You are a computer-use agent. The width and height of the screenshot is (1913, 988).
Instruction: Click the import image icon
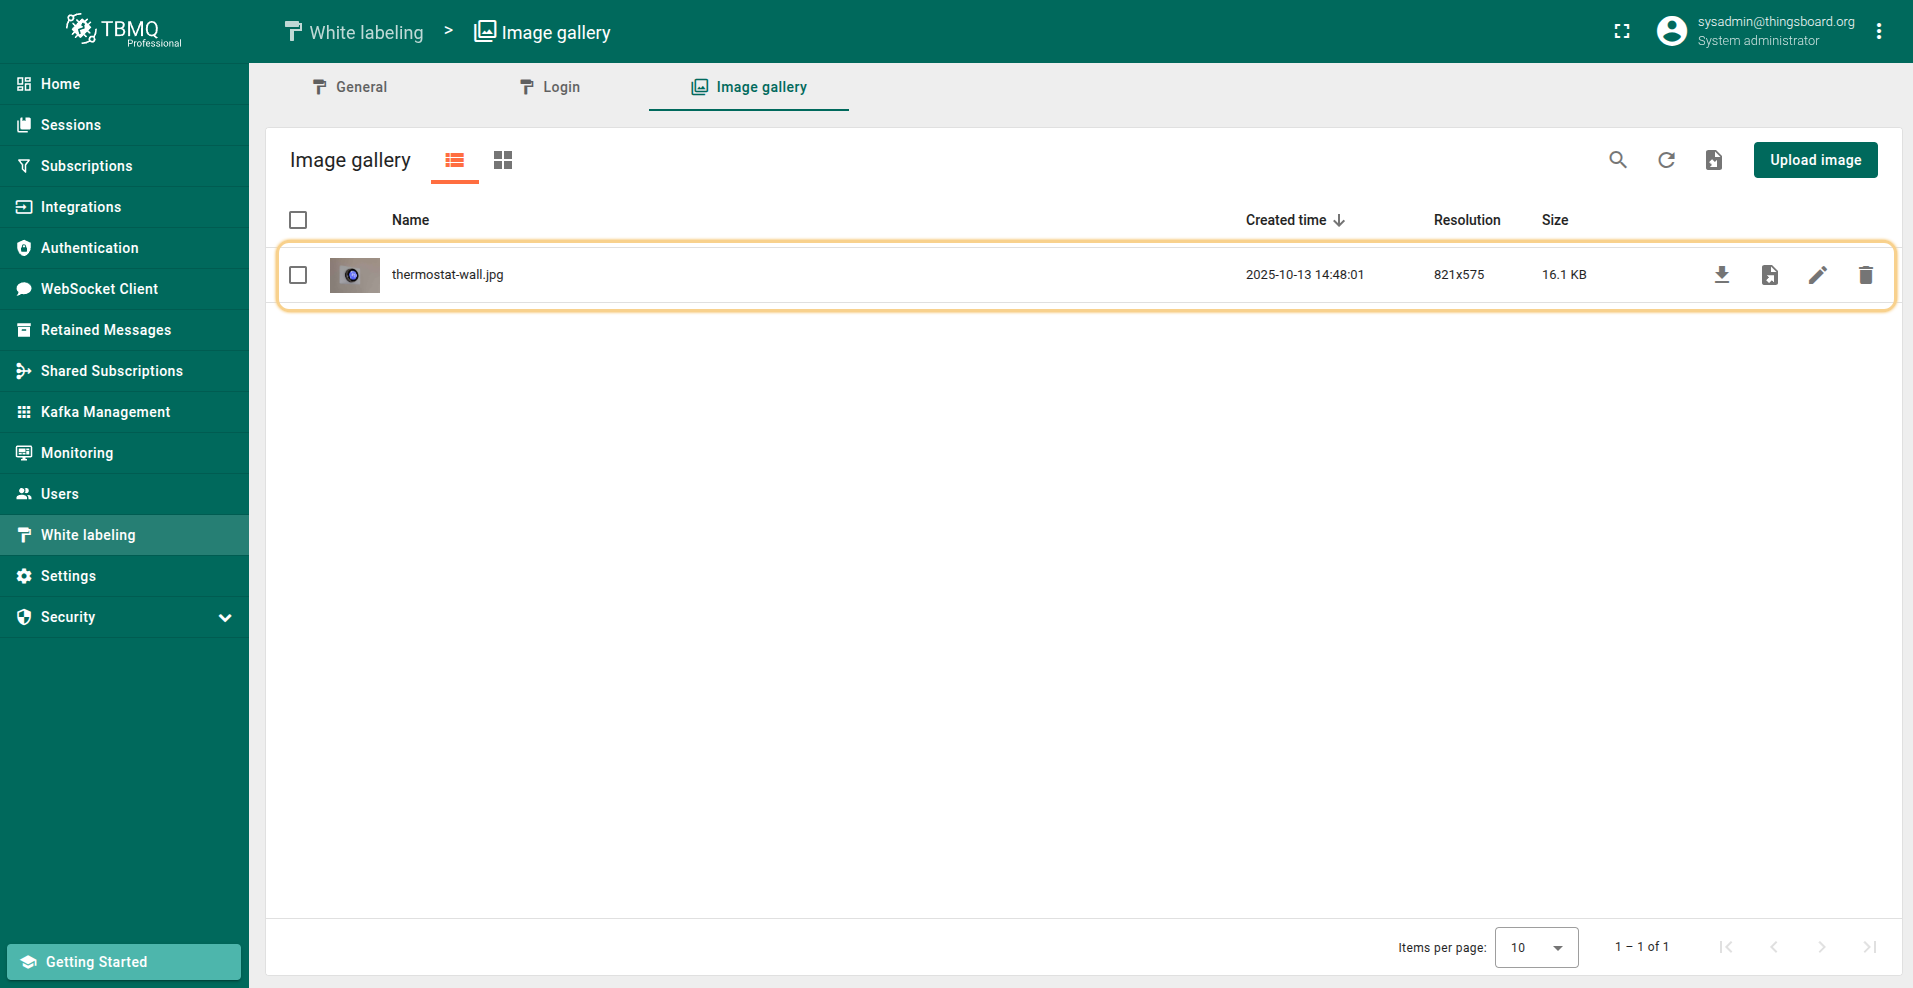pyautogui.click(x=1713, y=160)
